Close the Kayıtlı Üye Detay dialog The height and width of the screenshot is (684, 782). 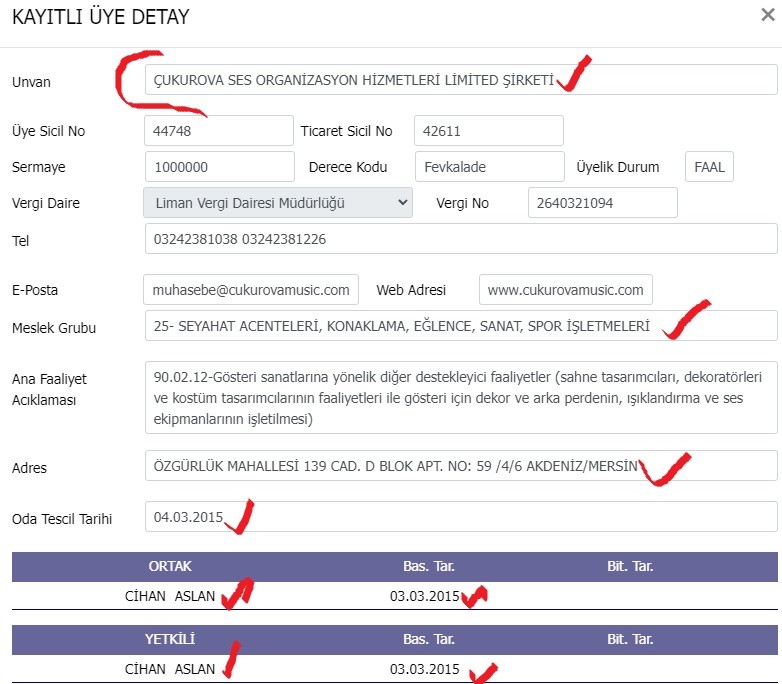tap(768, 15)
